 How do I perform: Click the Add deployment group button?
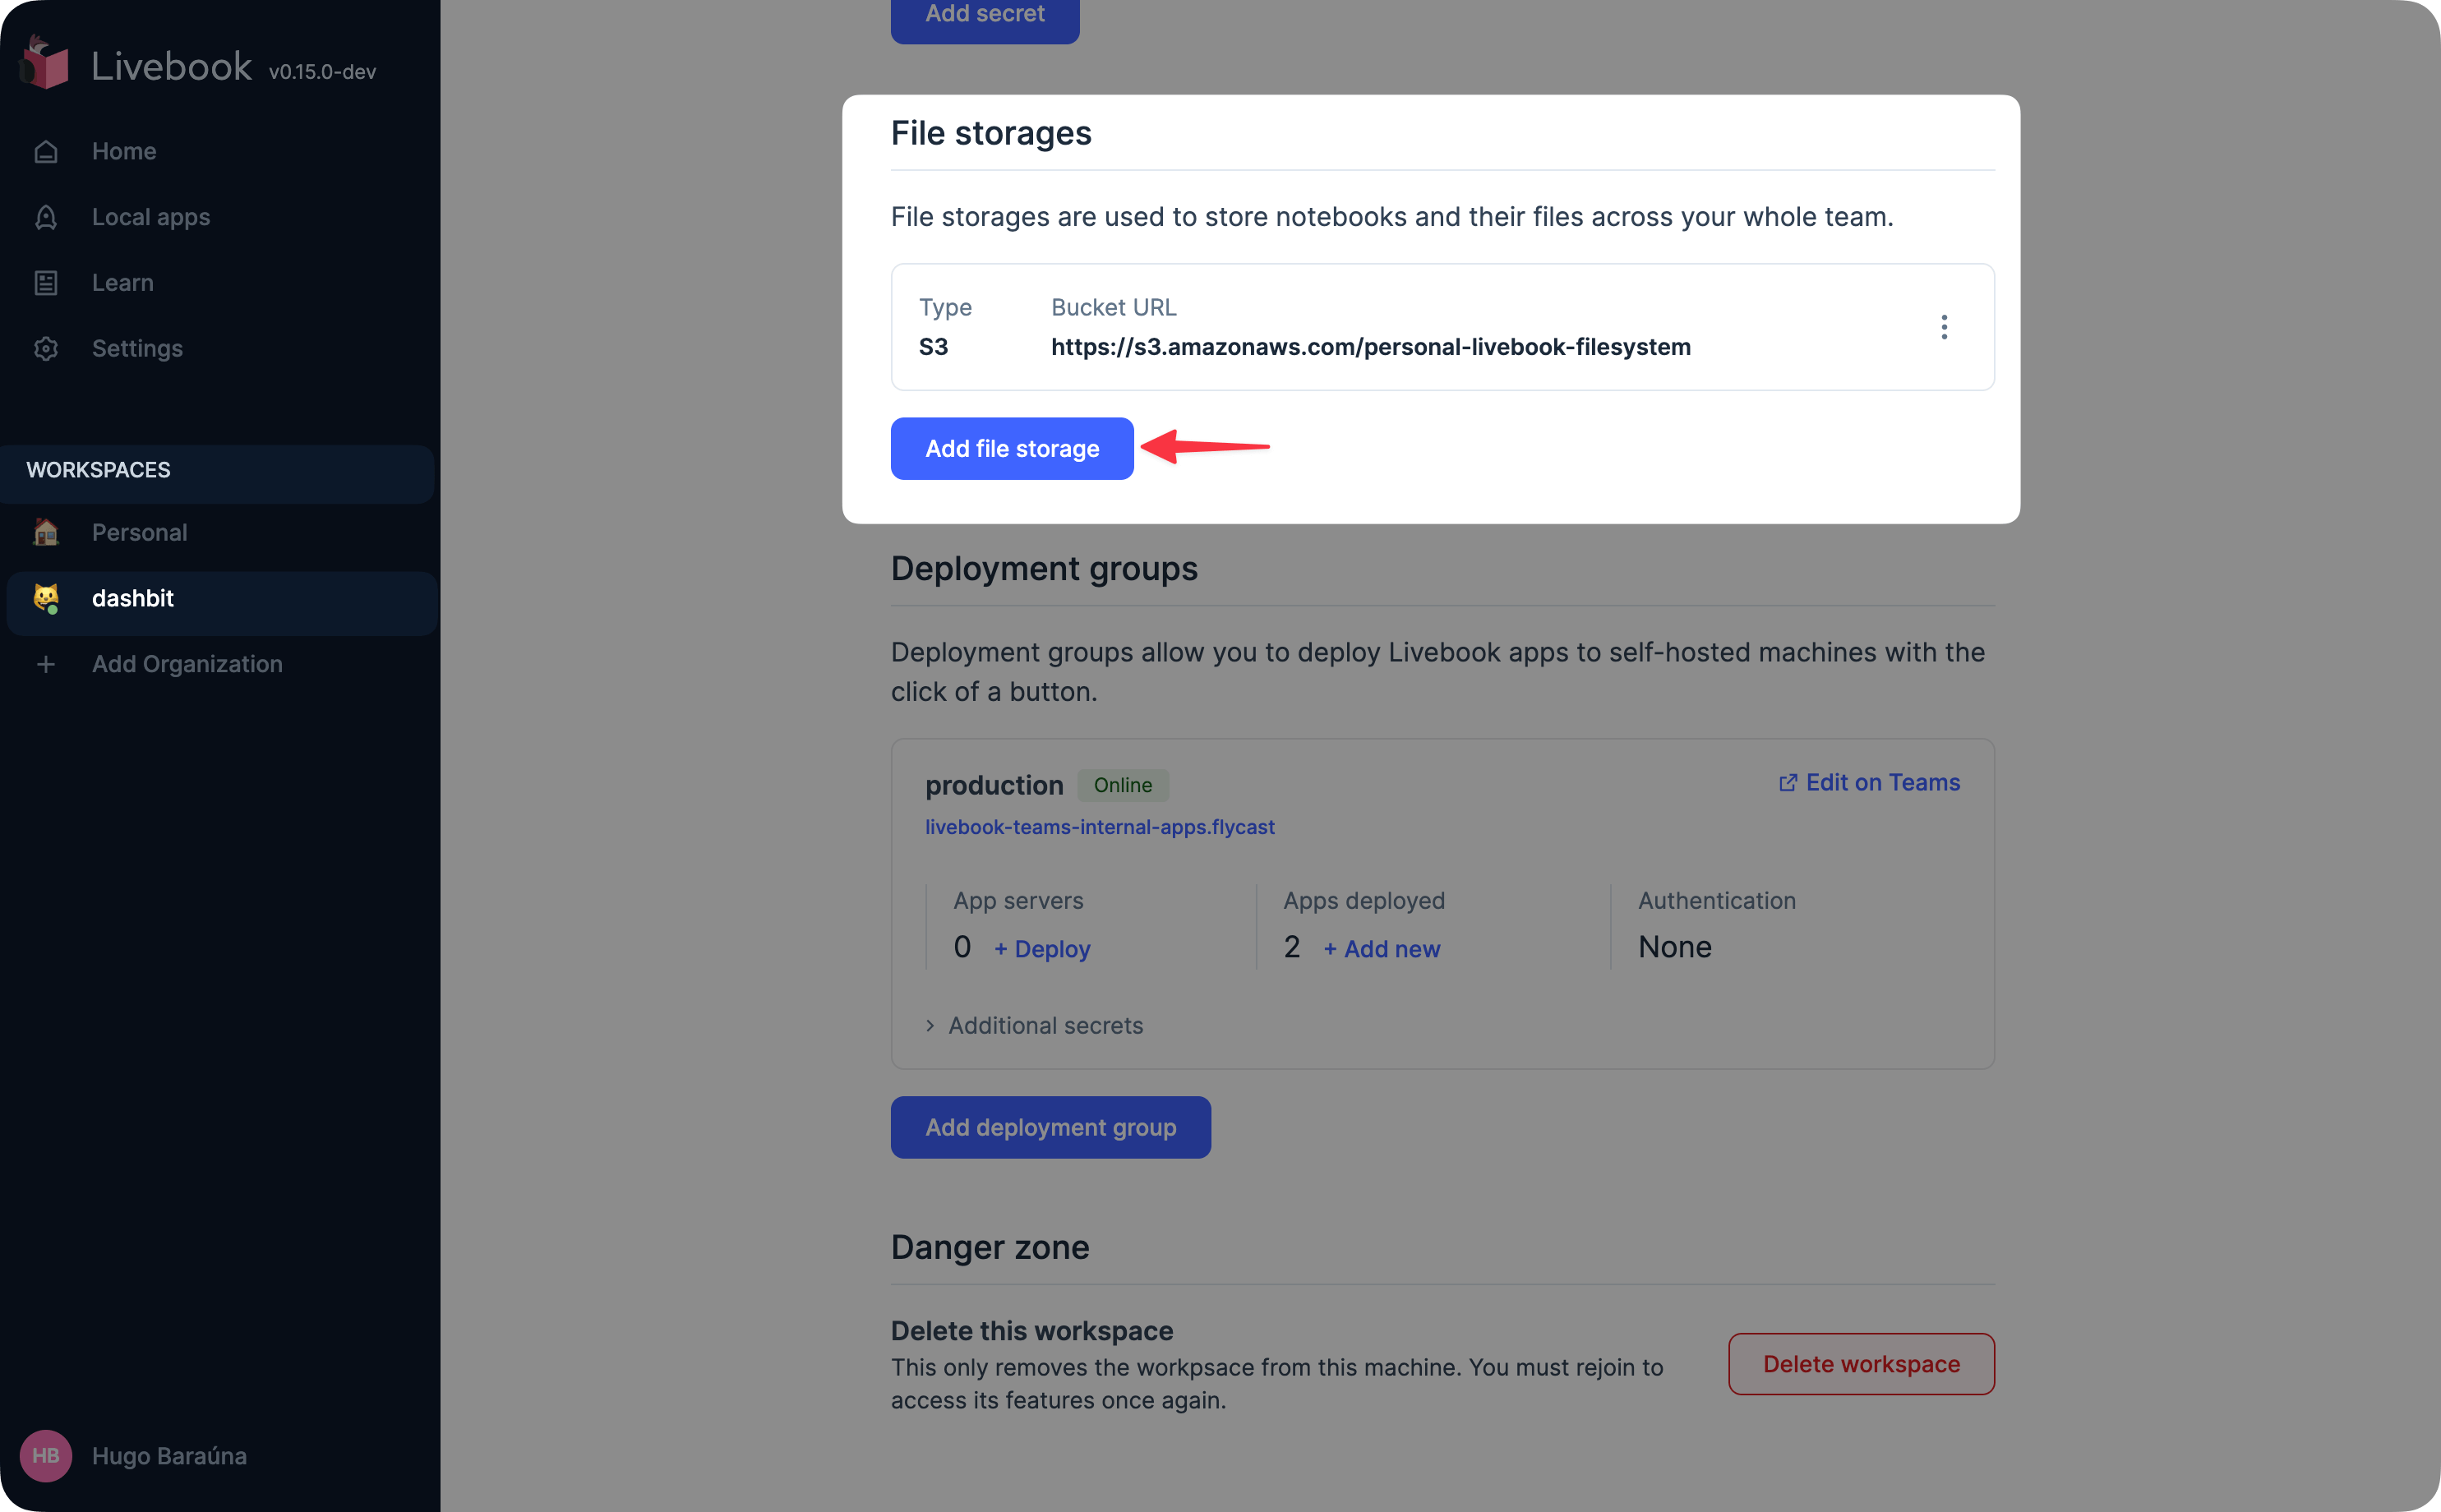tap(1050, 1127)
